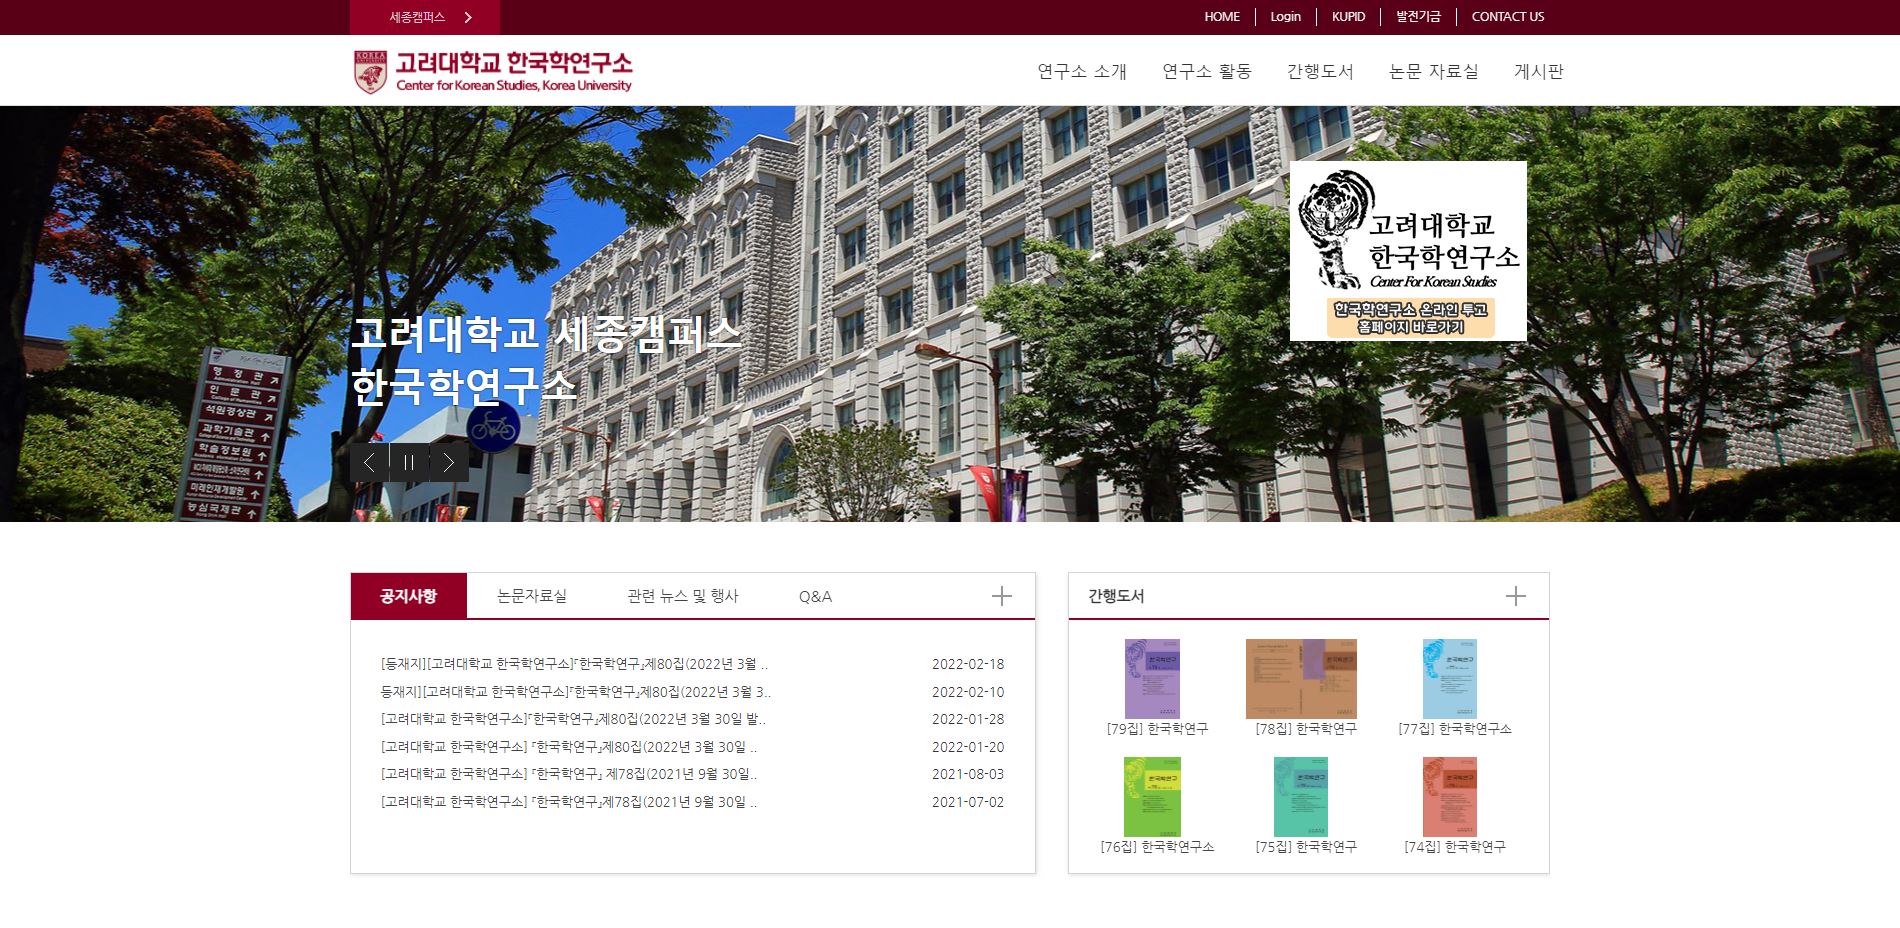Viewport: 1900px width, 928px height.
Task: Switch to the Q&A tab
Action: (815, 596)
